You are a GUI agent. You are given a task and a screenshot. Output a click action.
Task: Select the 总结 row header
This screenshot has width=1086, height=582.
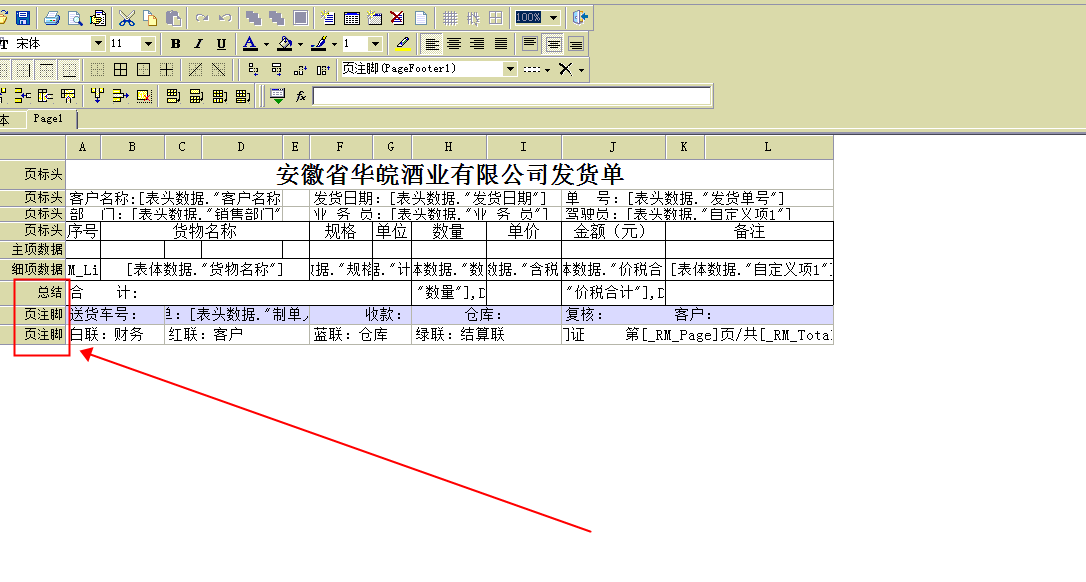(x=33, y=292)
